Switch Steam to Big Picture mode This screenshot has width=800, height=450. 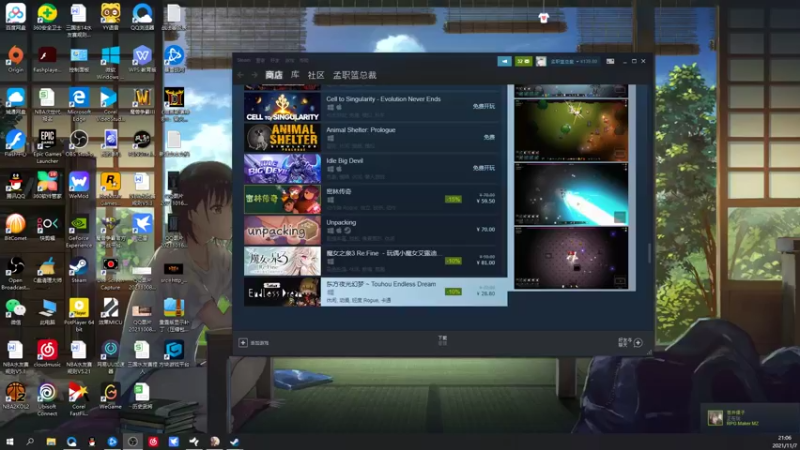point(610,61)
